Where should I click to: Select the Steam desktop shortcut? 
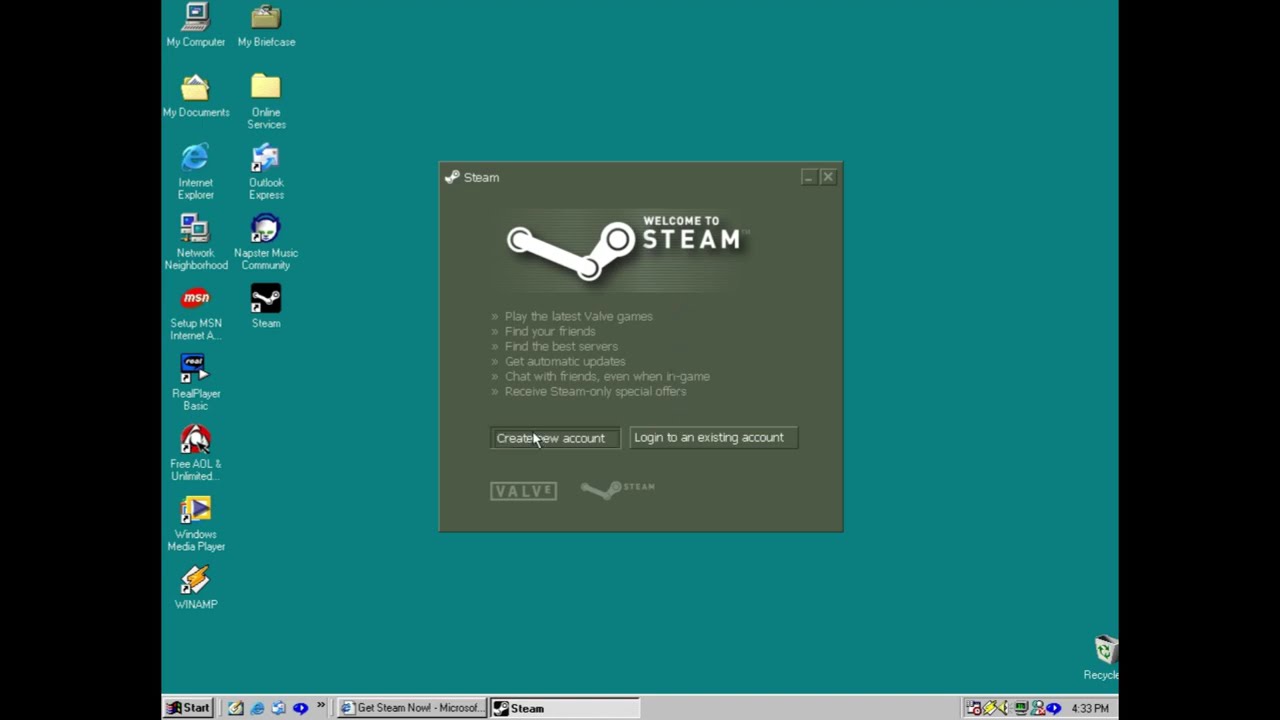point(266,306)
